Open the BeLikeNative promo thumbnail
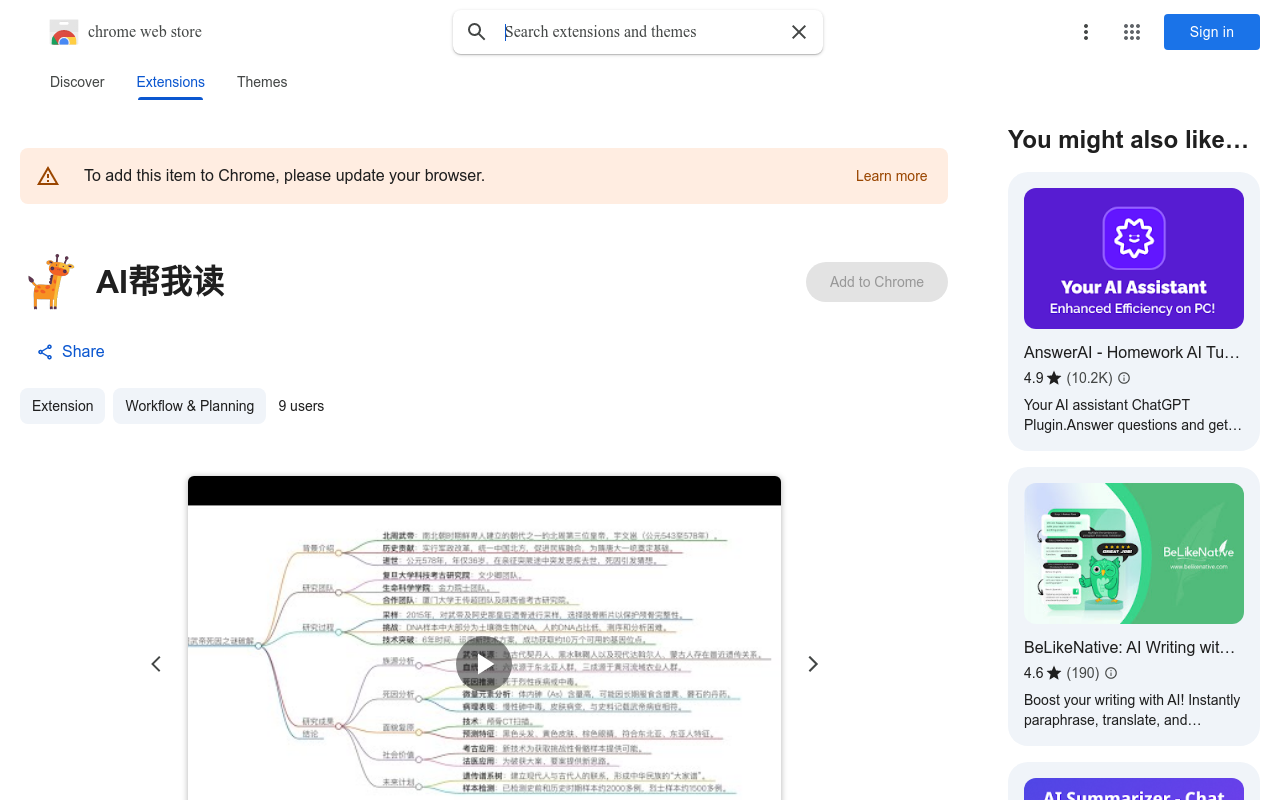1280x800 pixels. click(1134, 553)
